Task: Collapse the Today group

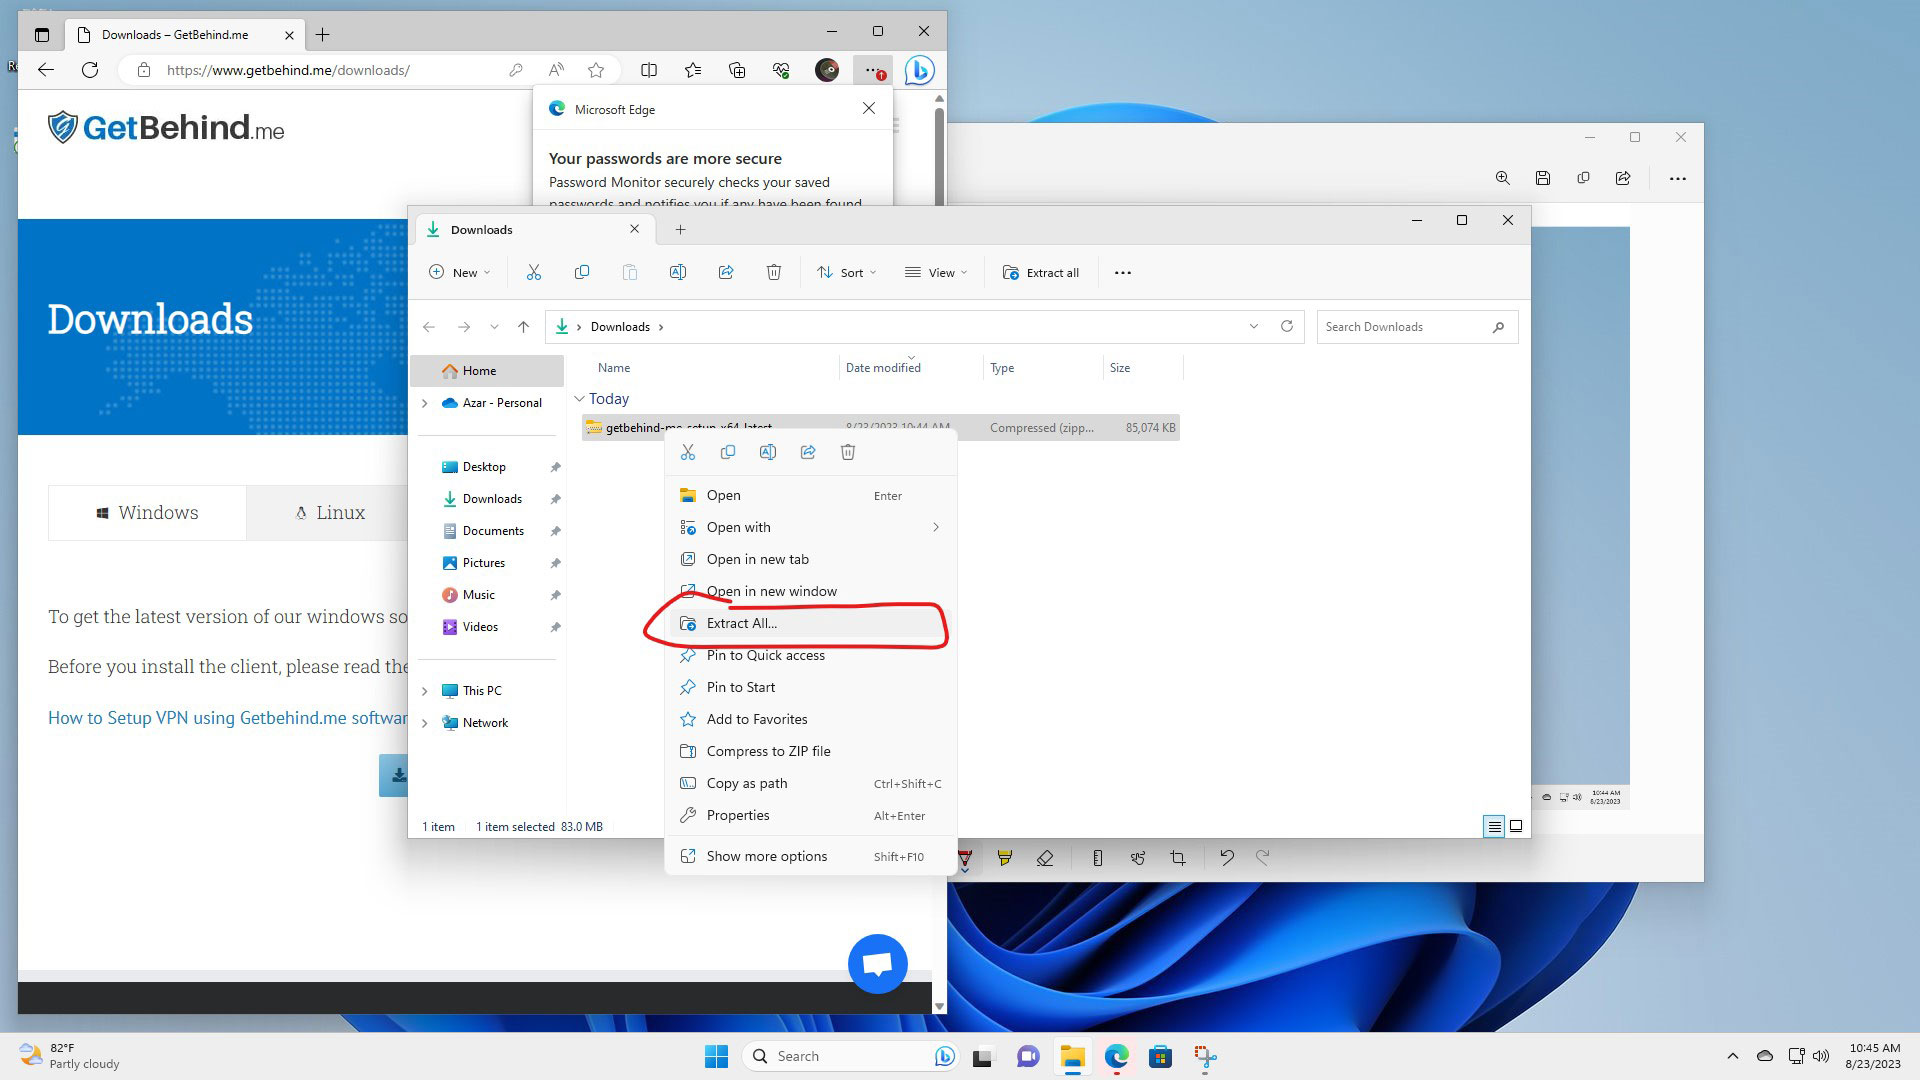Action: point(579,399)
